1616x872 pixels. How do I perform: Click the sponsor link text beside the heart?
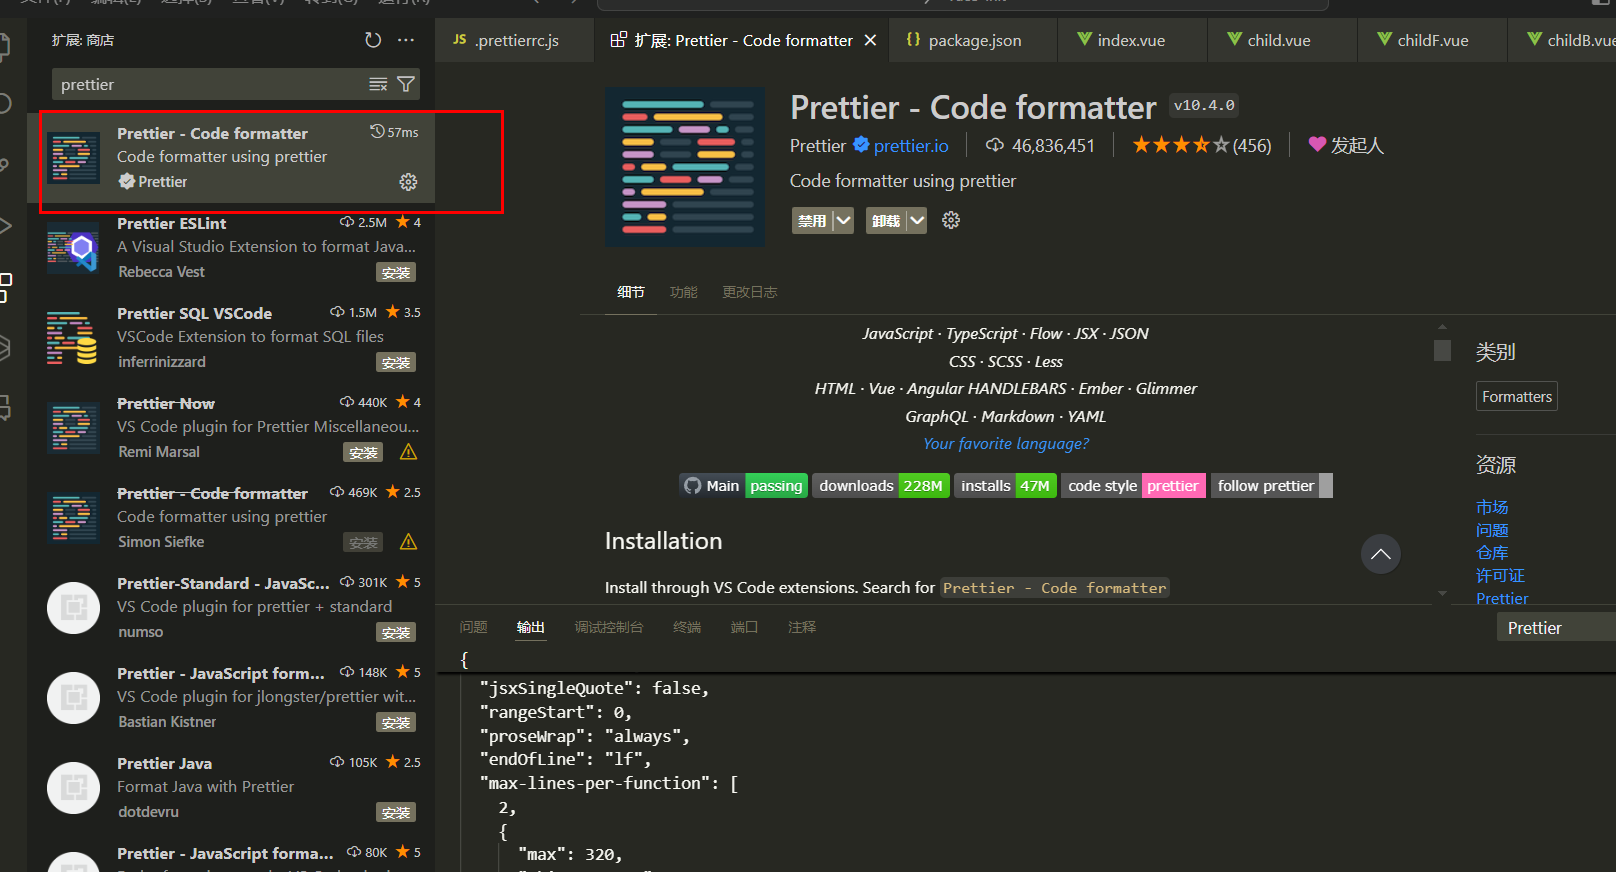tap(1357, 145)
